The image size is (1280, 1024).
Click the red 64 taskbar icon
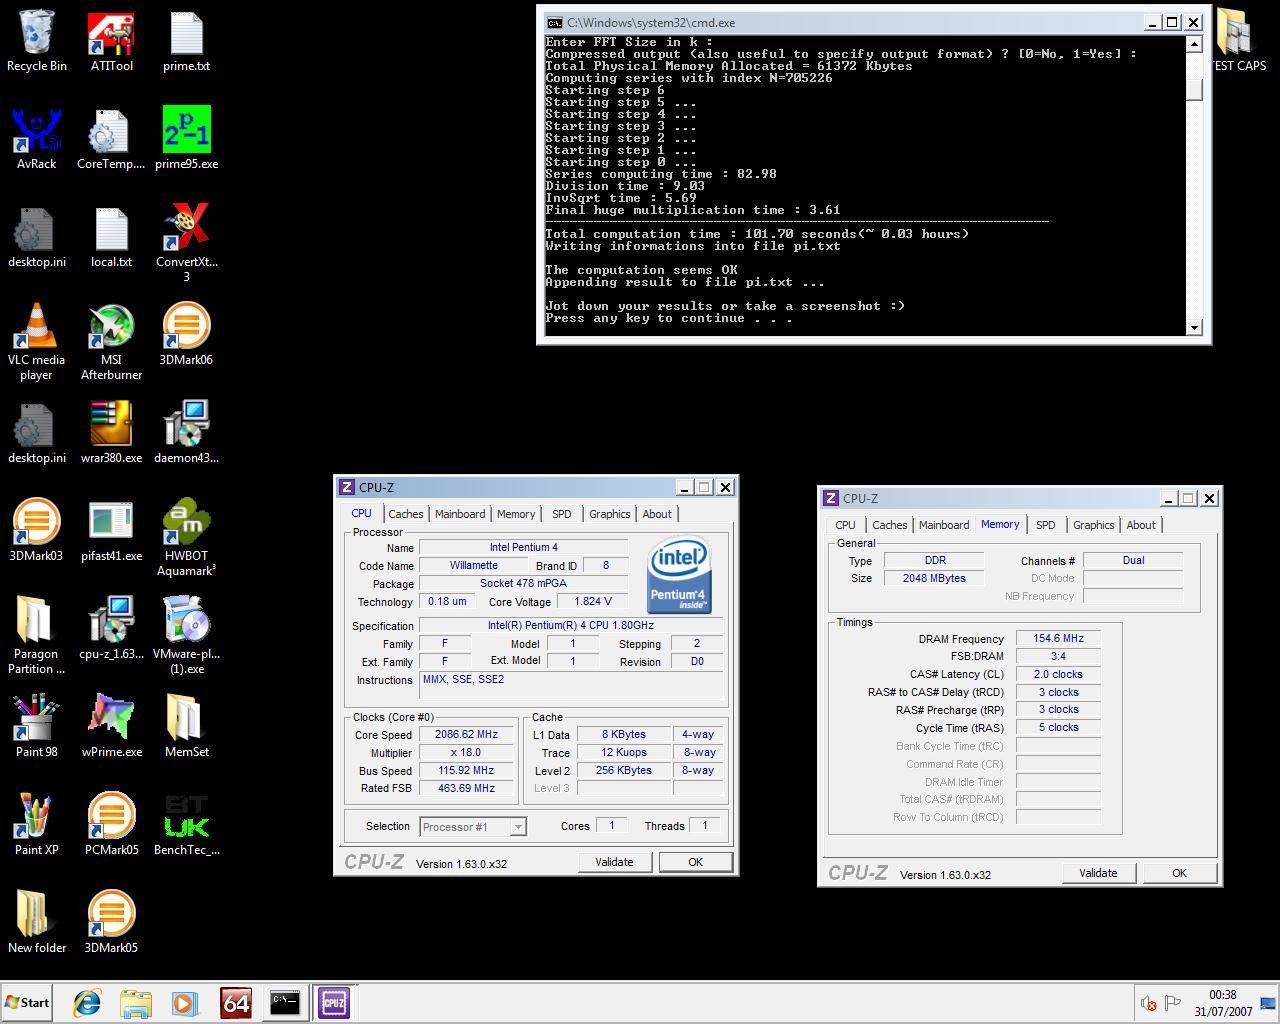pyautogui.click(x=235, y=1003)
